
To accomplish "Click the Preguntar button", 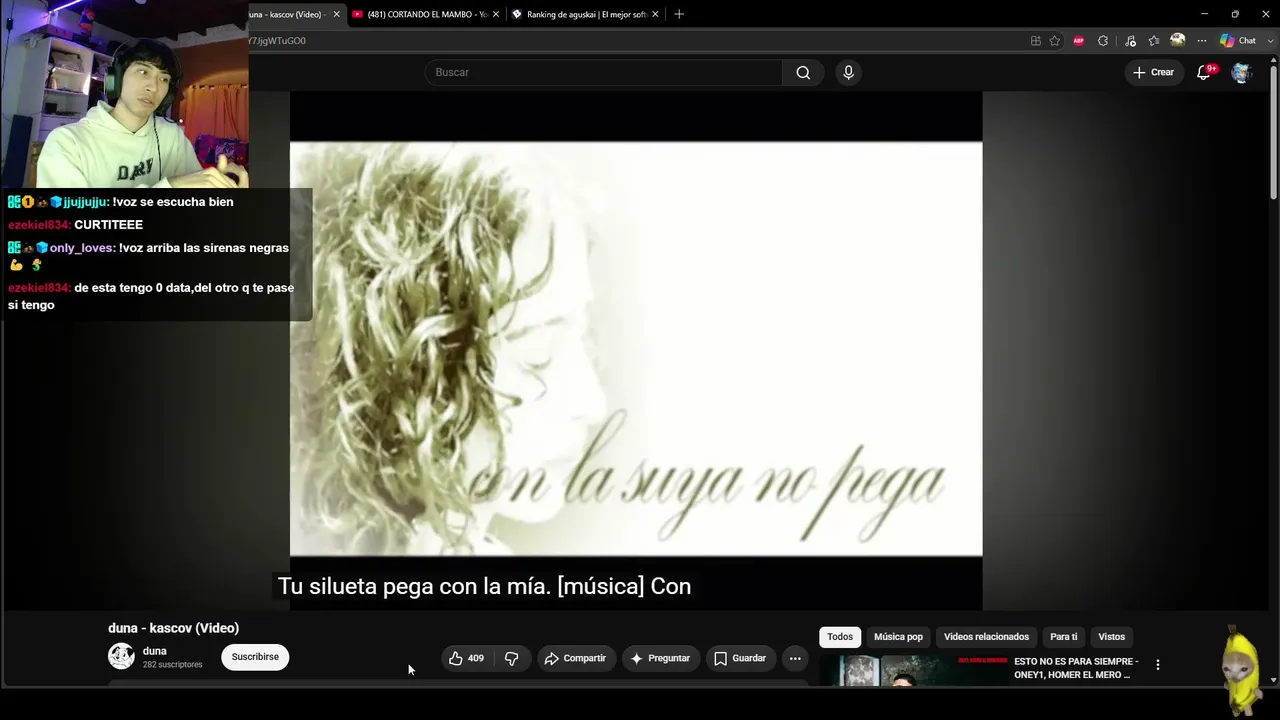I will coord(660,658).
